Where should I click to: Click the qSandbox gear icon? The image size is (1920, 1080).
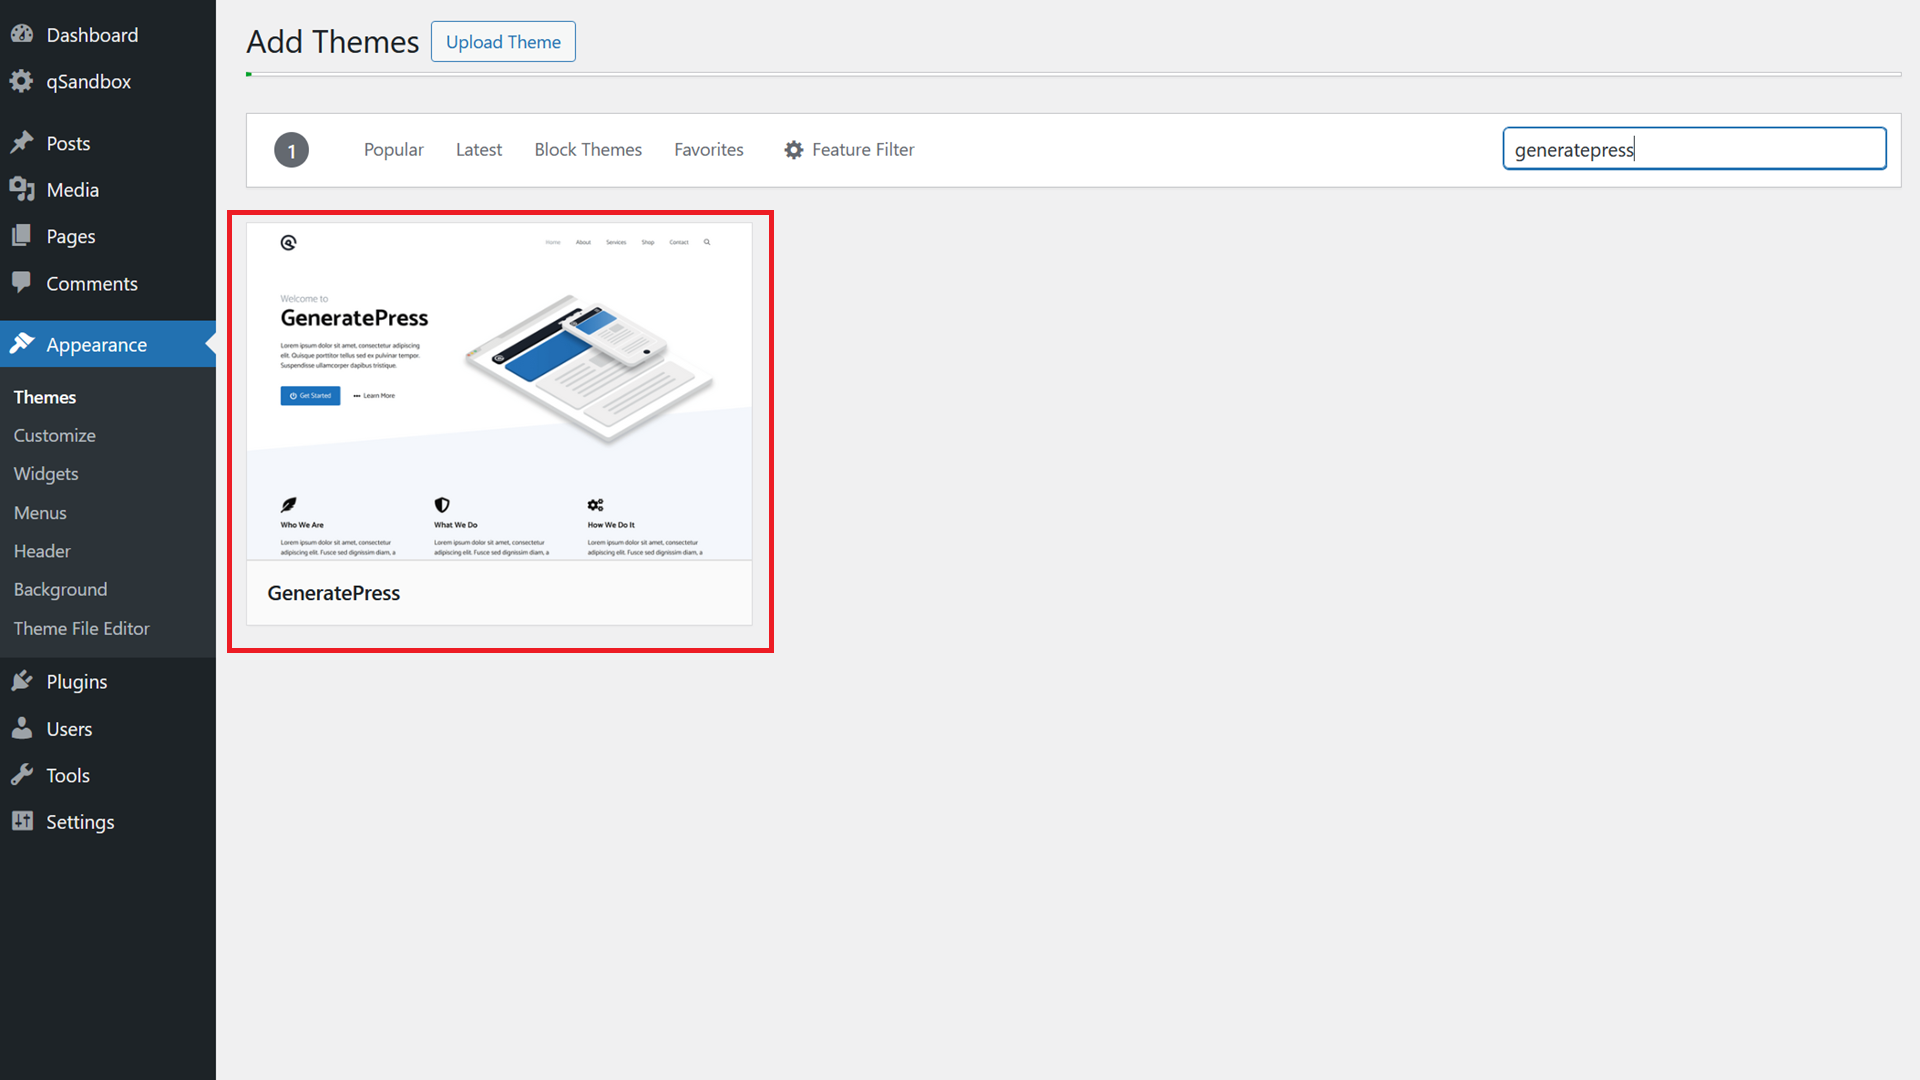click(22, 81)
